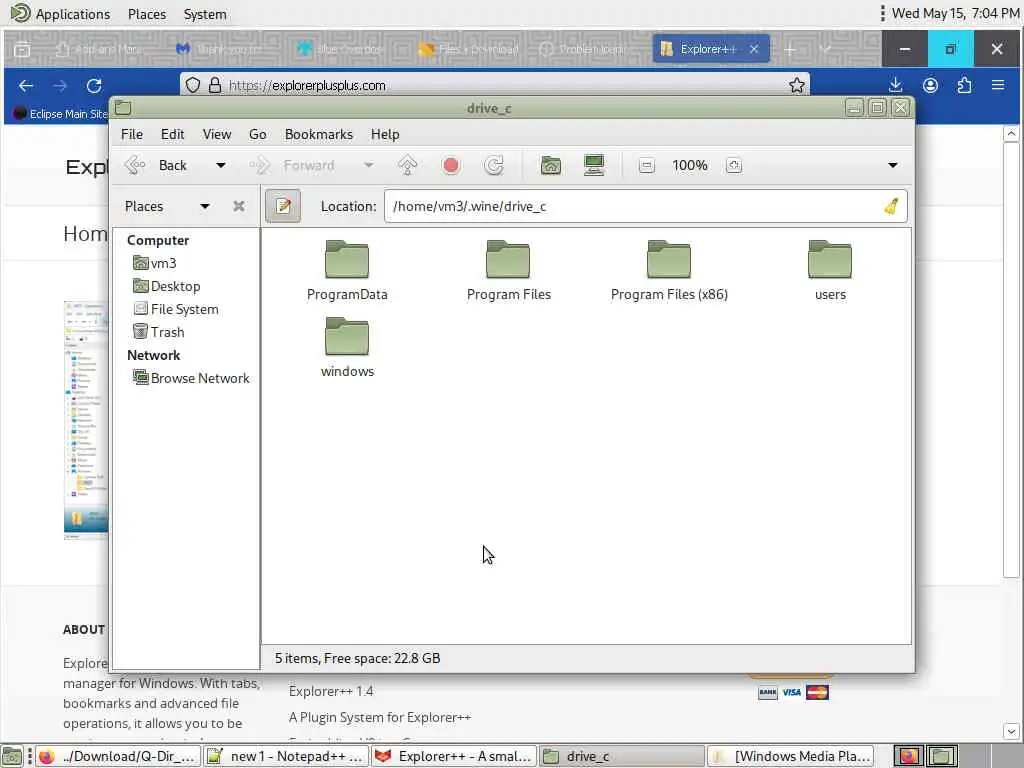Open Firefox downloads panel

tap(896, 85)
